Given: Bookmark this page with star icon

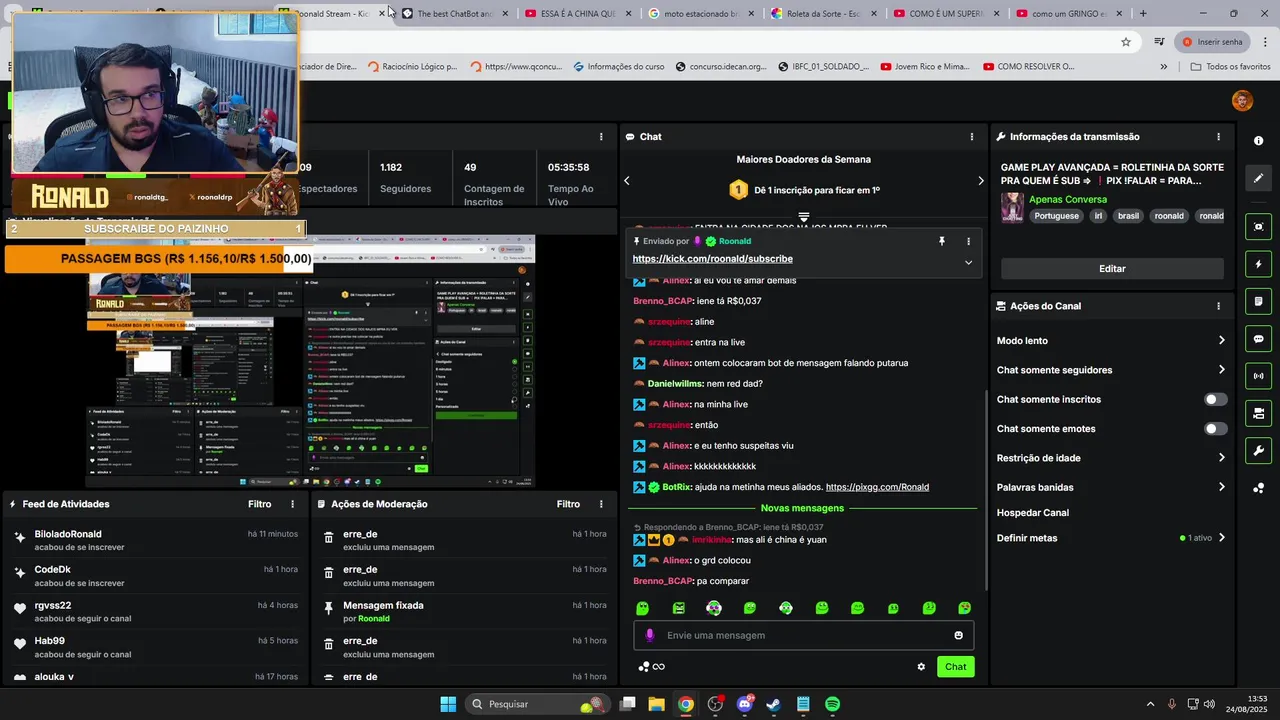Looking at the screenshot, I should click(x=1126, y=42).
